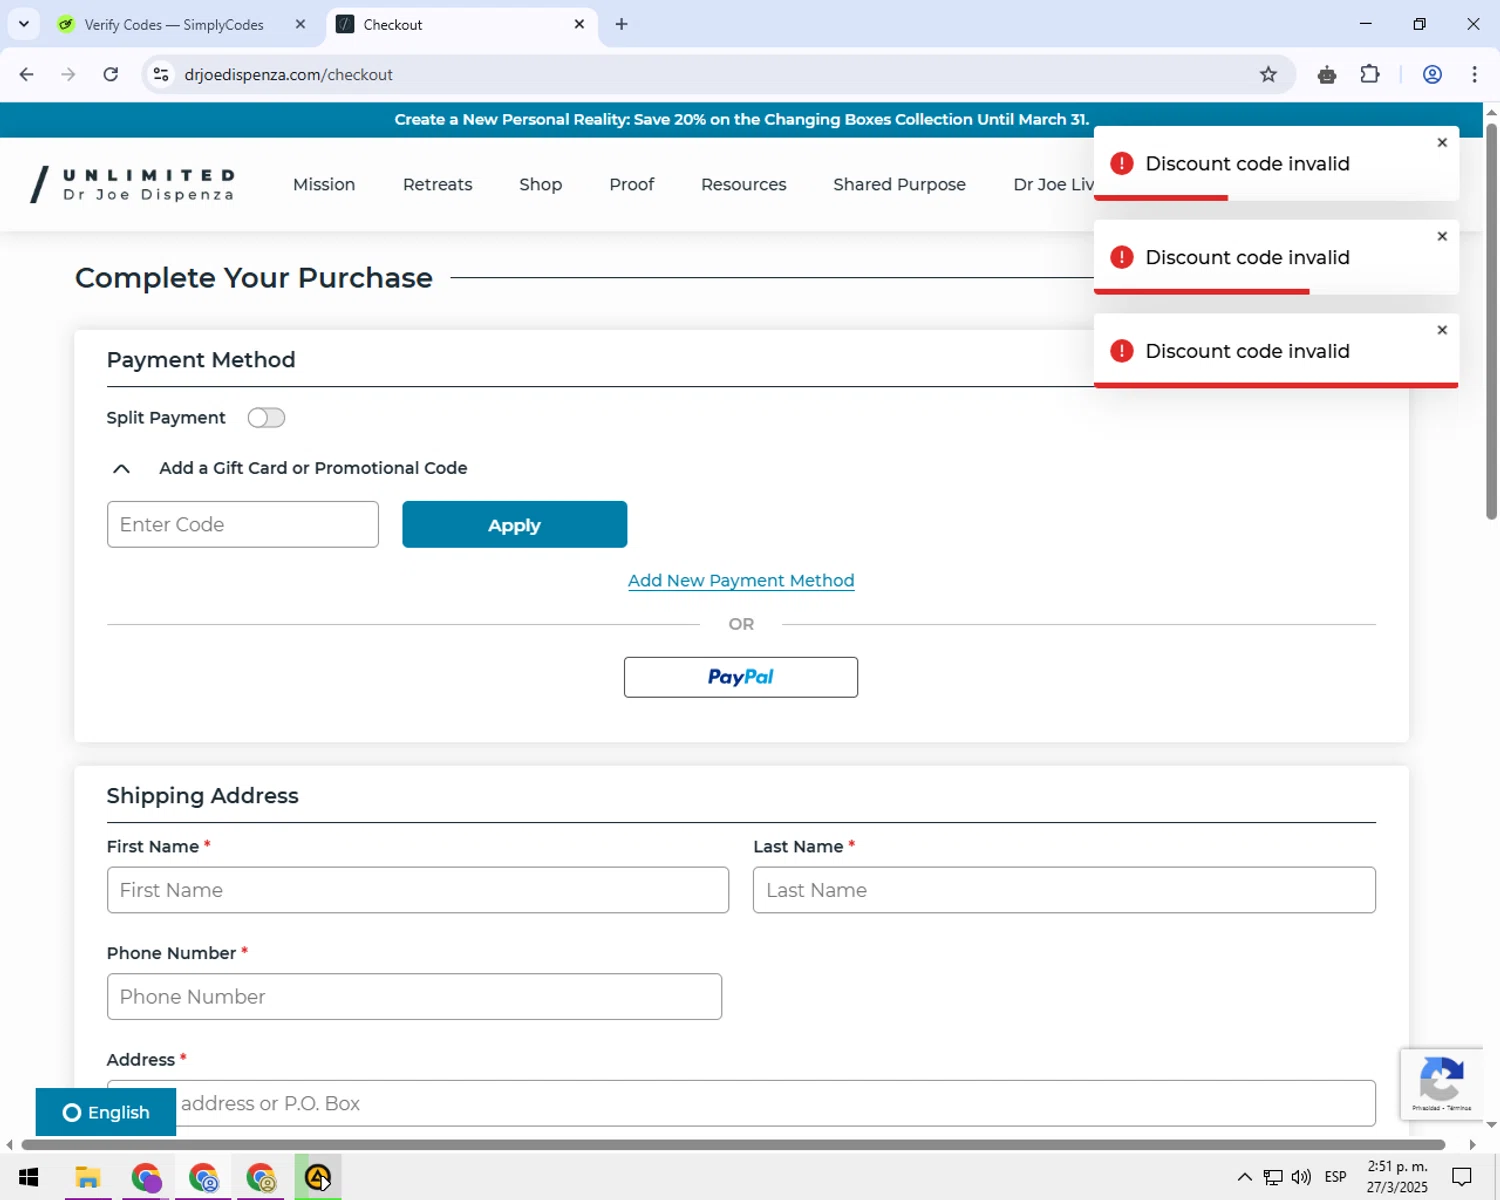Image resolution: width=1500 pixels, height=1200 pixels.
Task: Toggle the Split Payment switch
Action: coord(266,418)
